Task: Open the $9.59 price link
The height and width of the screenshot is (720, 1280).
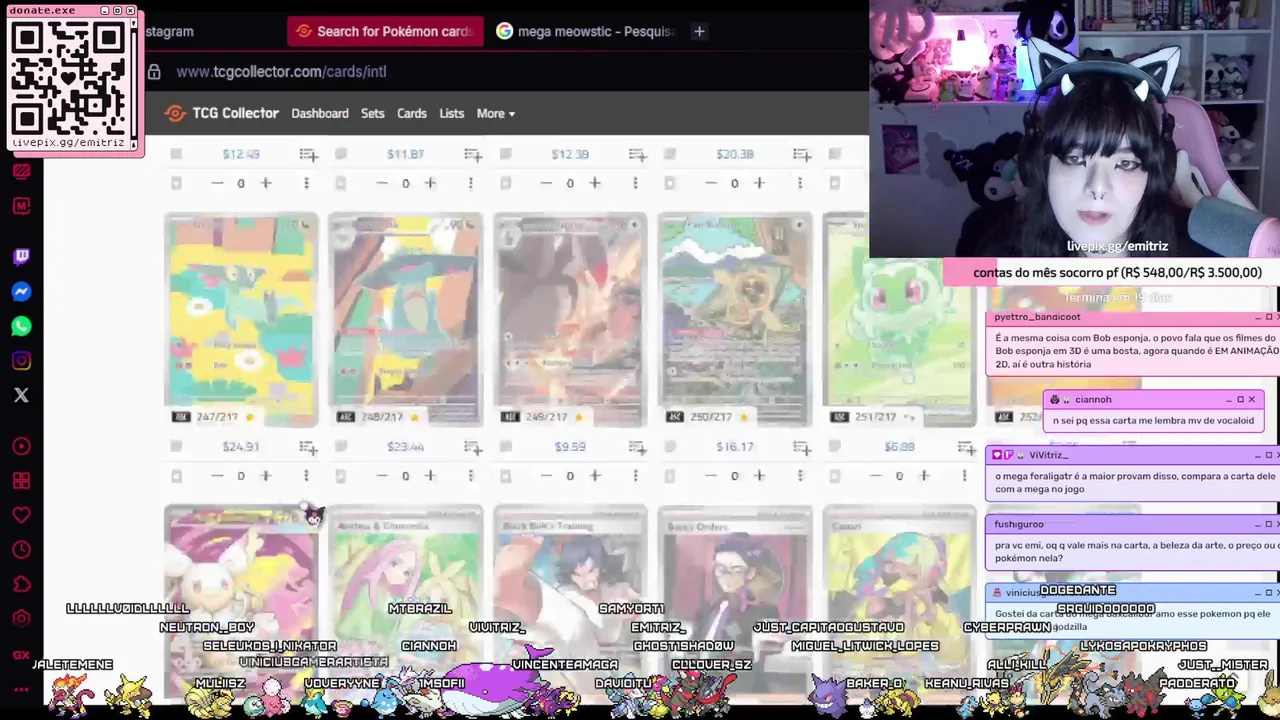Action: 570,447
